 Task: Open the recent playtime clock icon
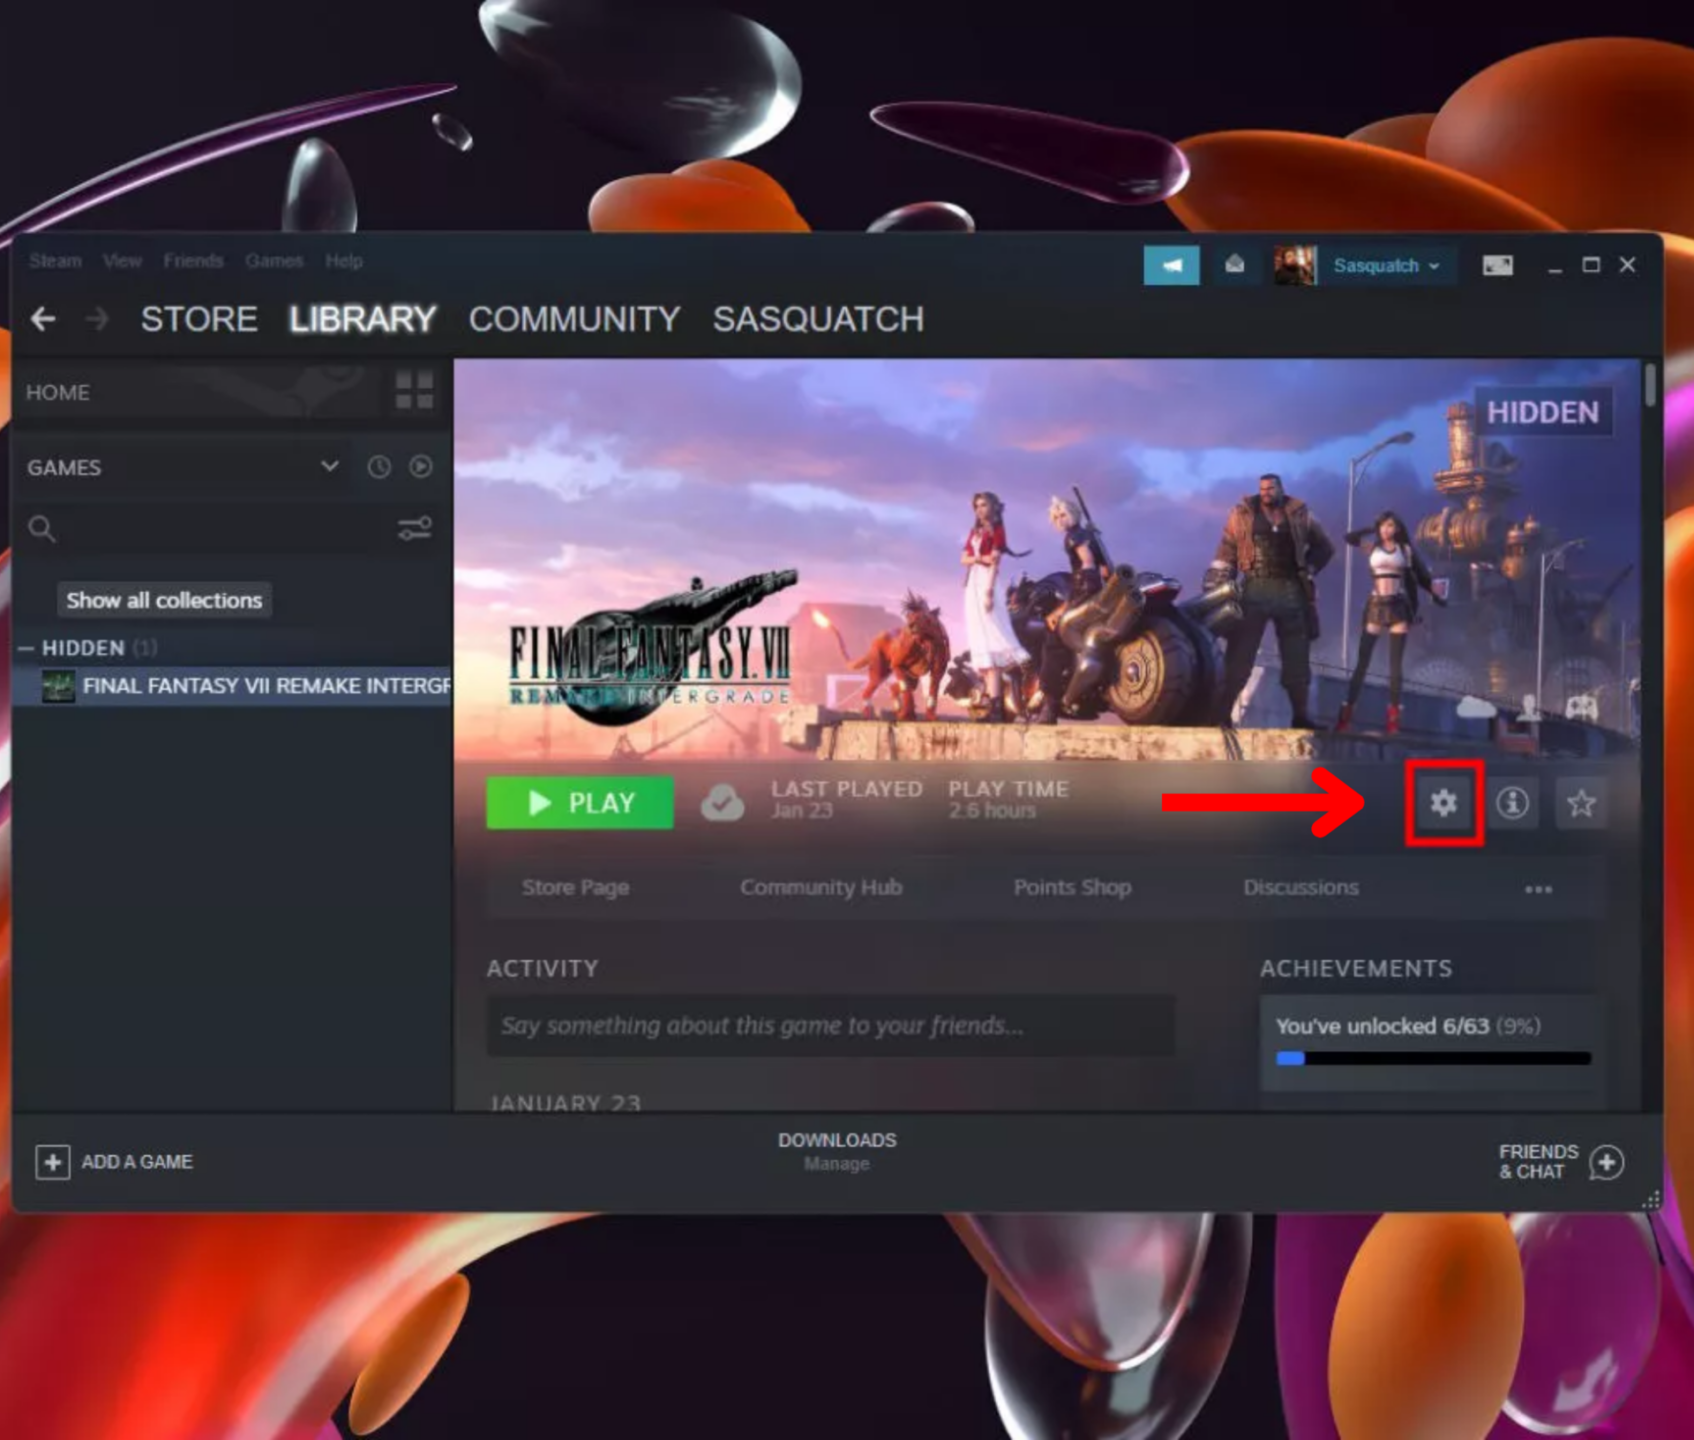point(378,466)
